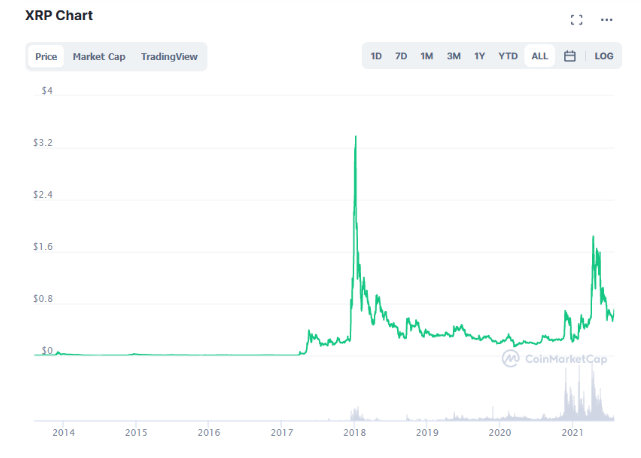Select the 1D time range
The image size is (641, 458).
point(376,56)
